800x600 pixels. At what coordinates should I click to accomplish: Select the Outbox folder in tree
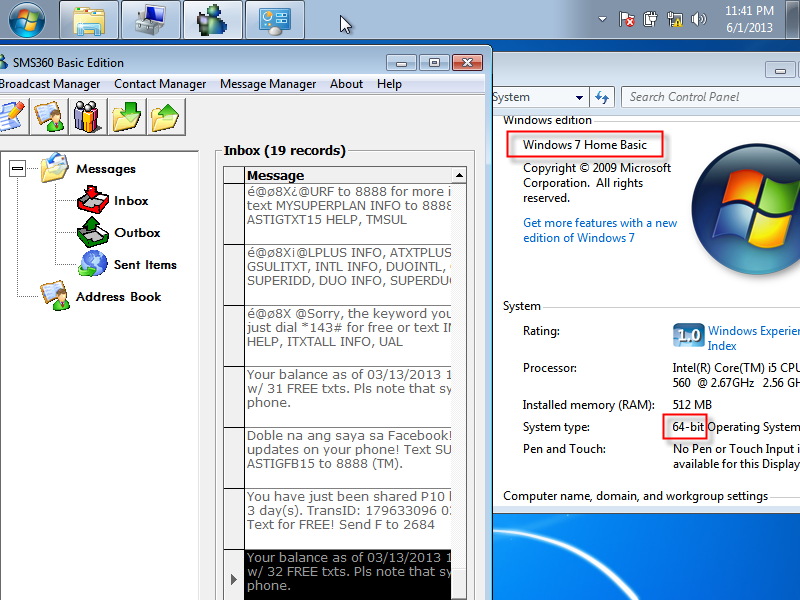[x=137, y=233]
